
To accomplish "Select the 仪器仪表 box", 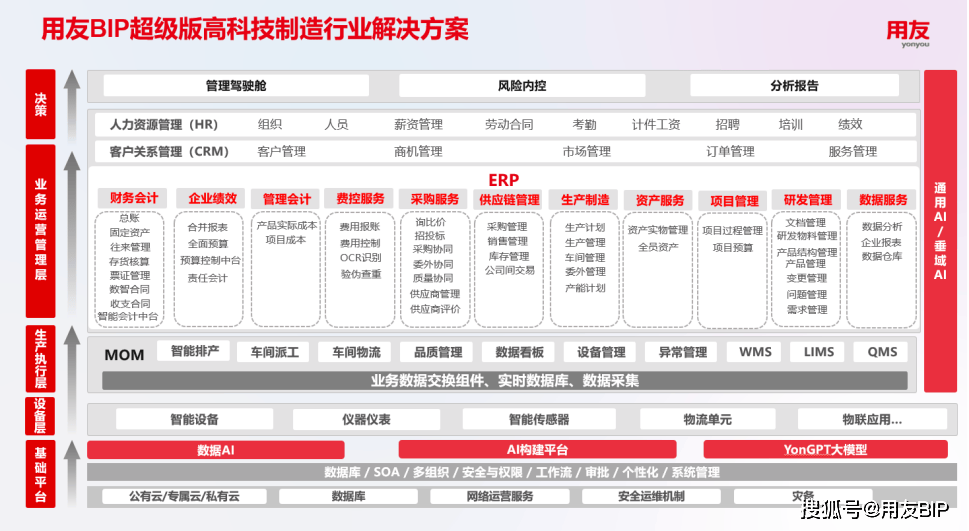I will pos(366,420).
